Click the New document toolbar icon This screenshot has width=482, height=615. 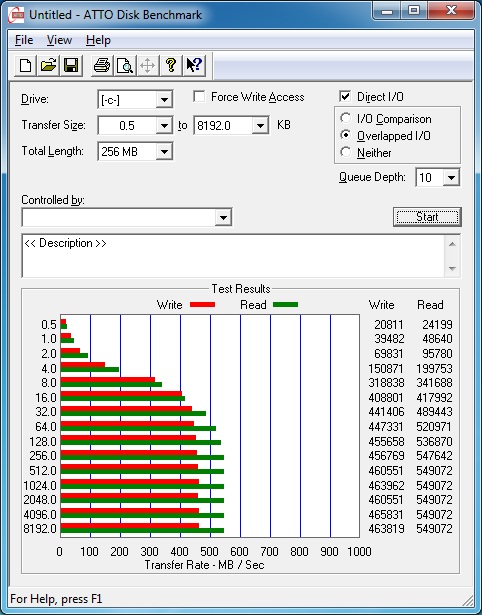tap(25, 66)
